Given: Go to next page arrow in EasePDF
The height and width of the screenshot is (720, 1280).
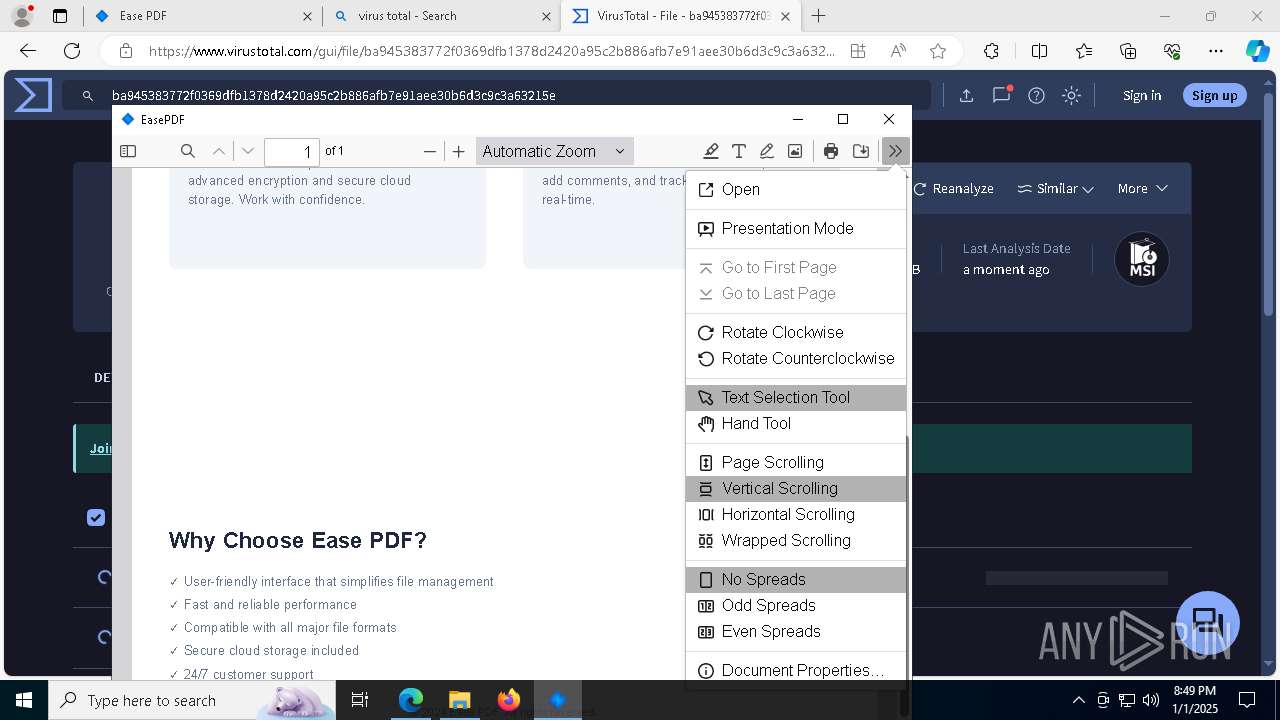Looking at the screenshot, I should [x=248, y=151].
